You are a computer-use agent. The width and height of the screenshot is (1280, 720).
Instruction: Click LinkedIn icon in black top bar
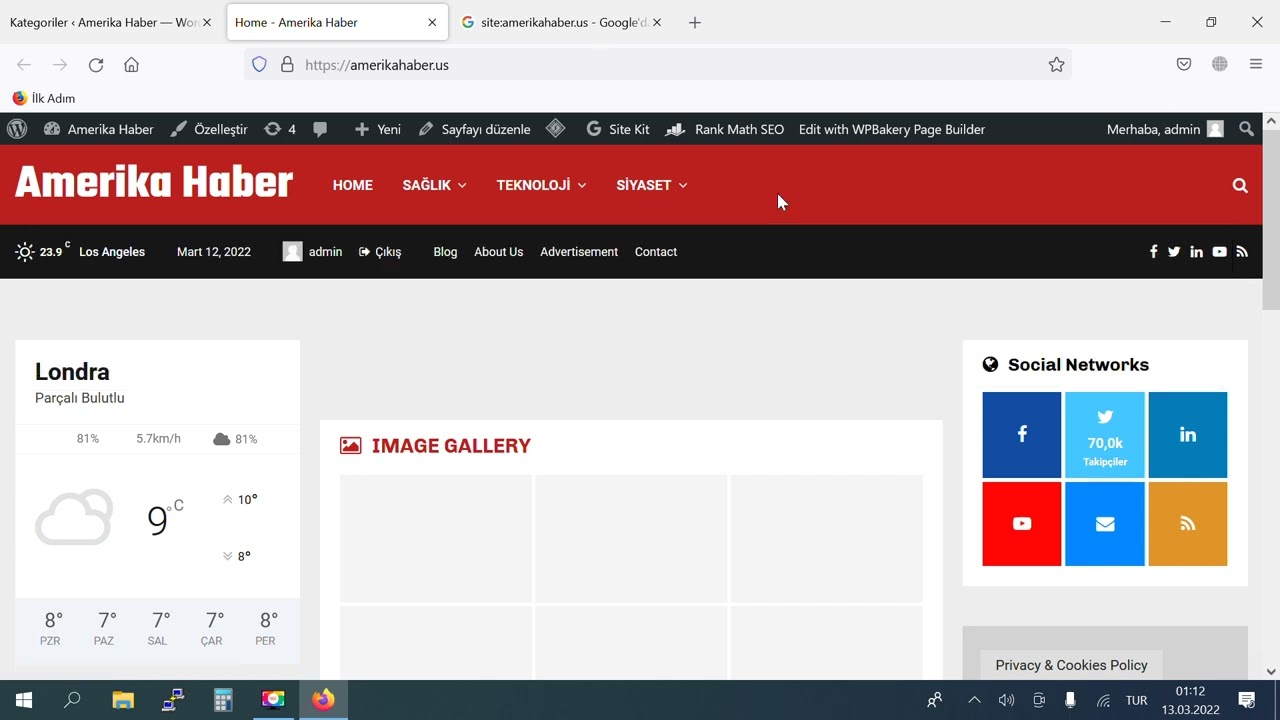(x=1196, y=252)
